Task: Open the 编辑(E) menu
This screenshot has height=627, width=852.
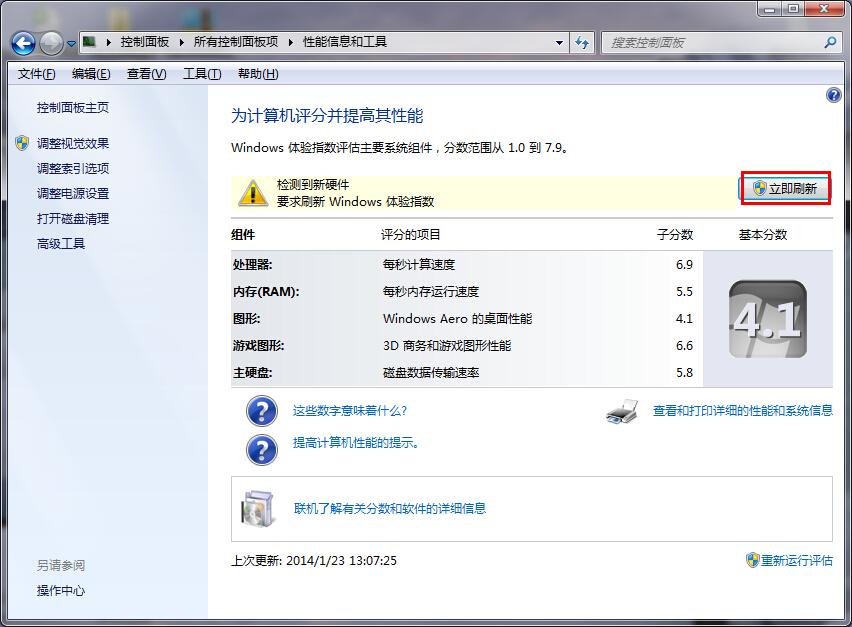Action: coord(91,74)
